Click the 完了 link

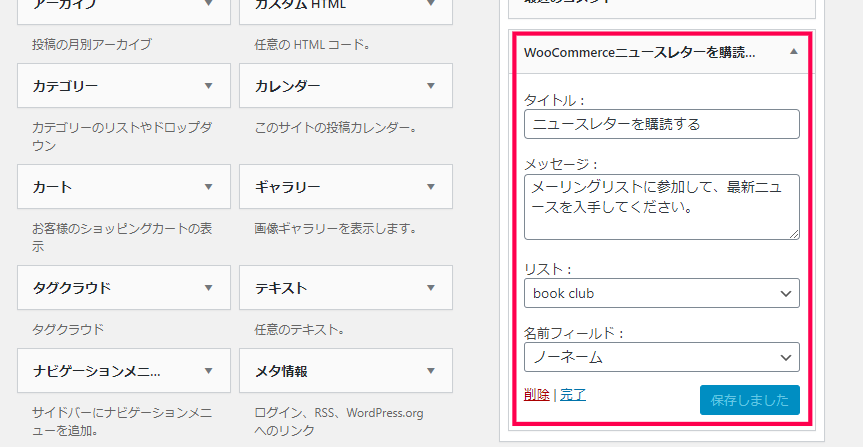573,394
